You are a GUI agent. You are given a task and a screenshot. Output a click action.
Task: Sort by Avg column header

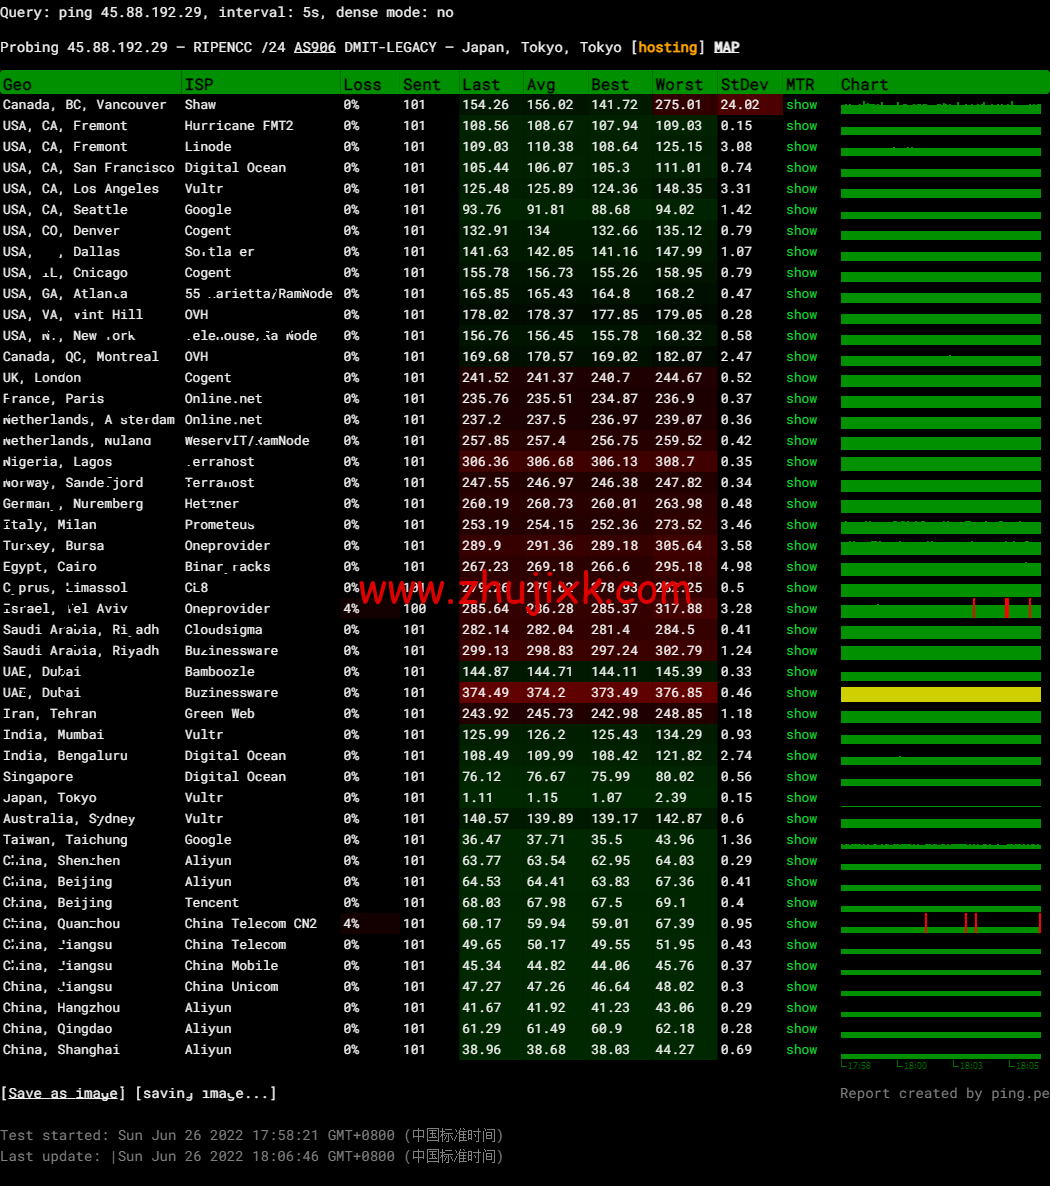coord(541,85)
